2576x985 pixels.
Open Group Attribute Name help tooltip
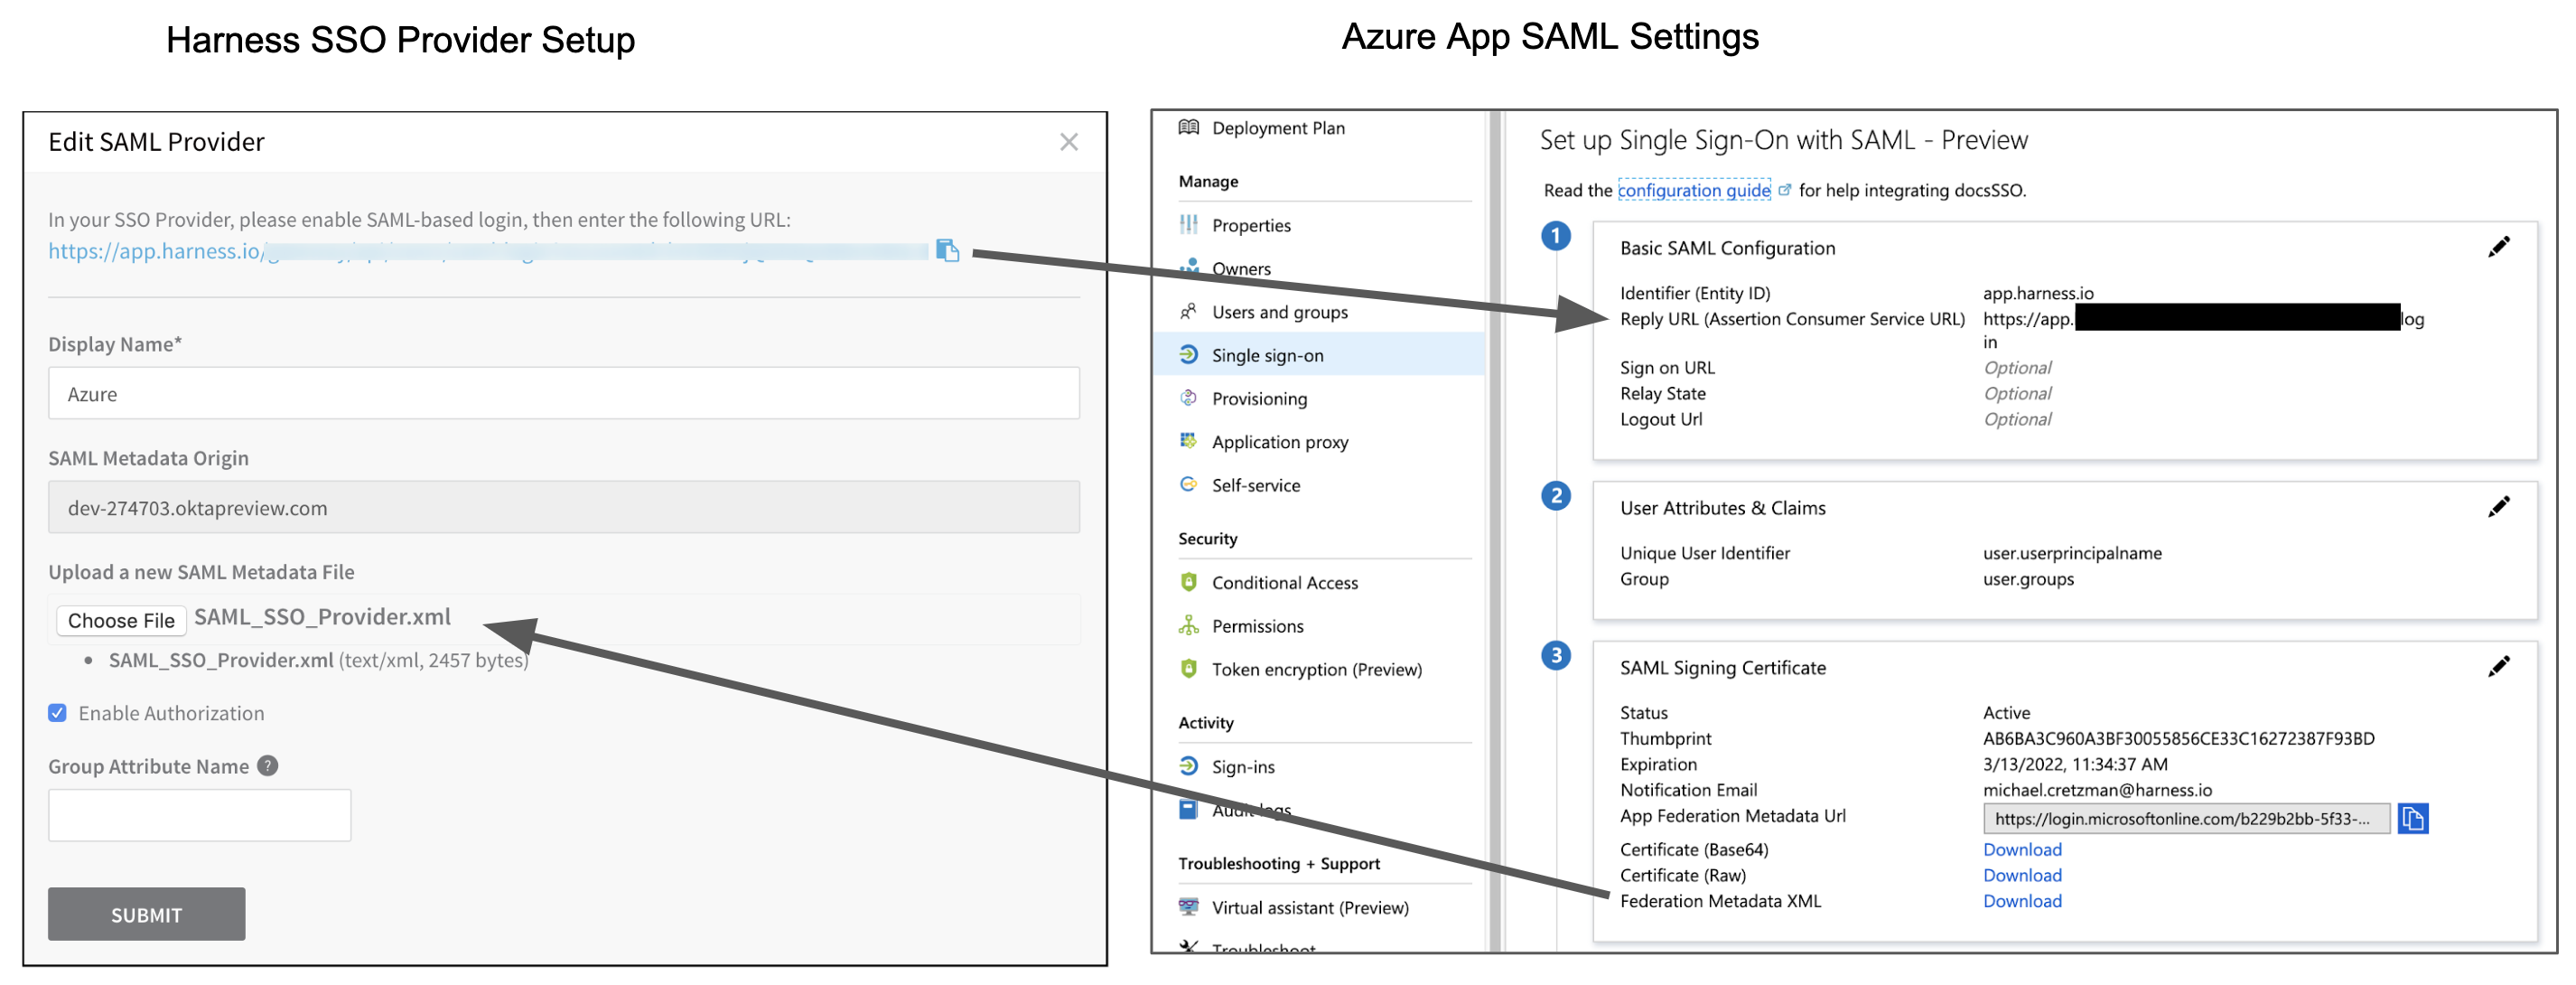(267, 765)
